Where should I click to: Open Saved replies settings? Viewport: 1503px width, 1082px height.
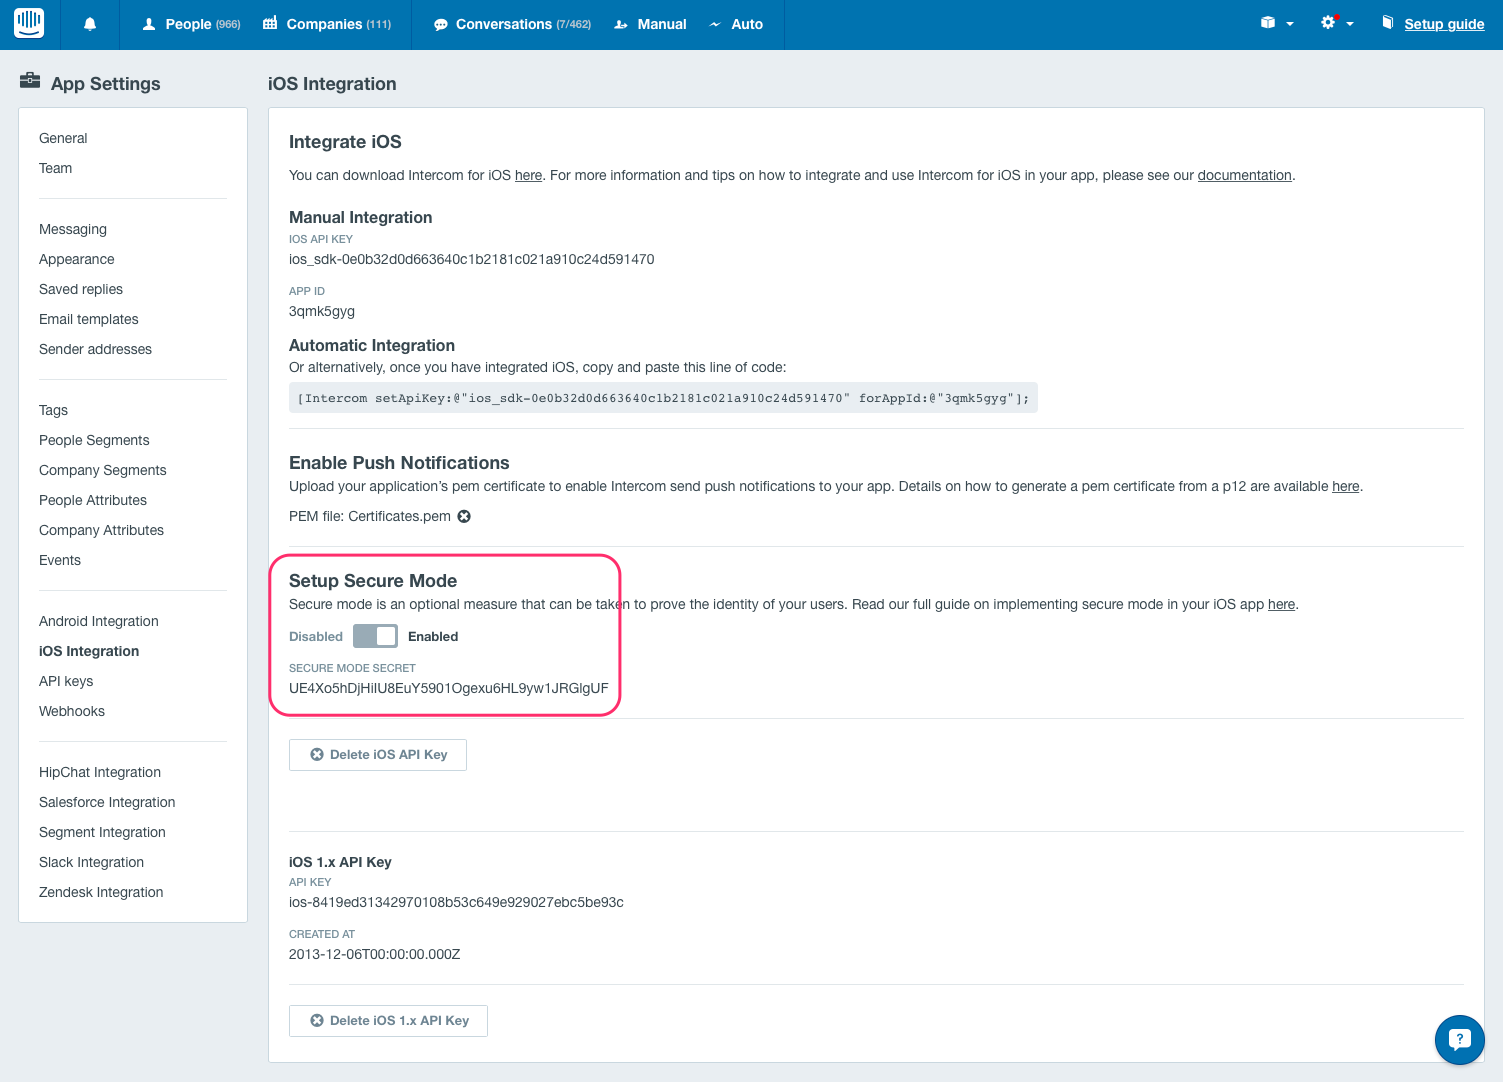coord(81,289)
